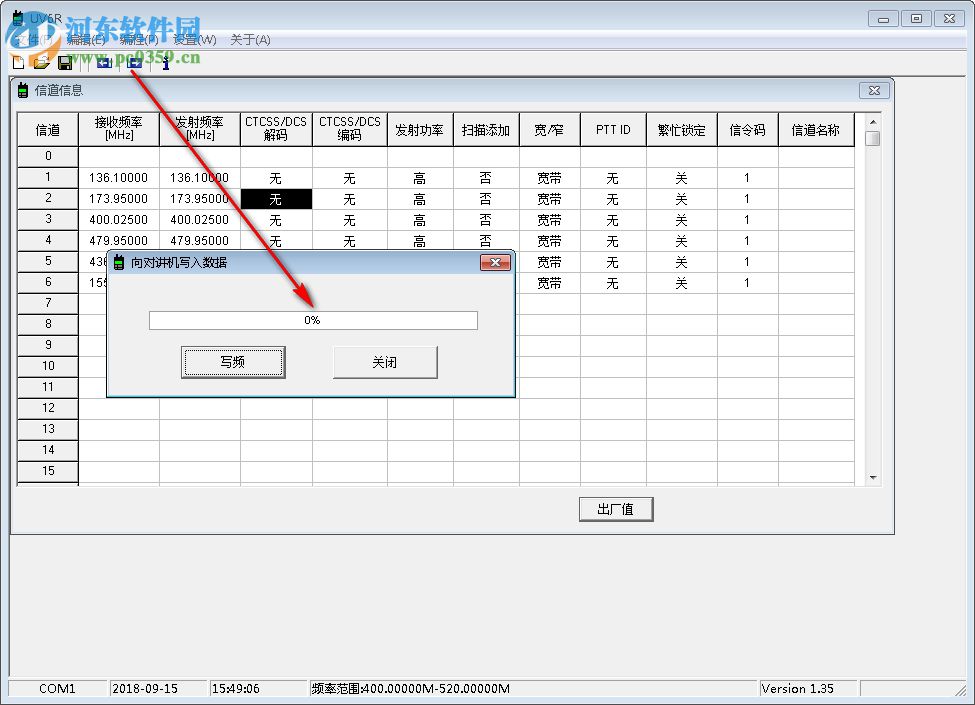Viewport: 975px width, 705px height.
Task: Click the 宽/窄 column header
Action: click(x=550, y=129)
